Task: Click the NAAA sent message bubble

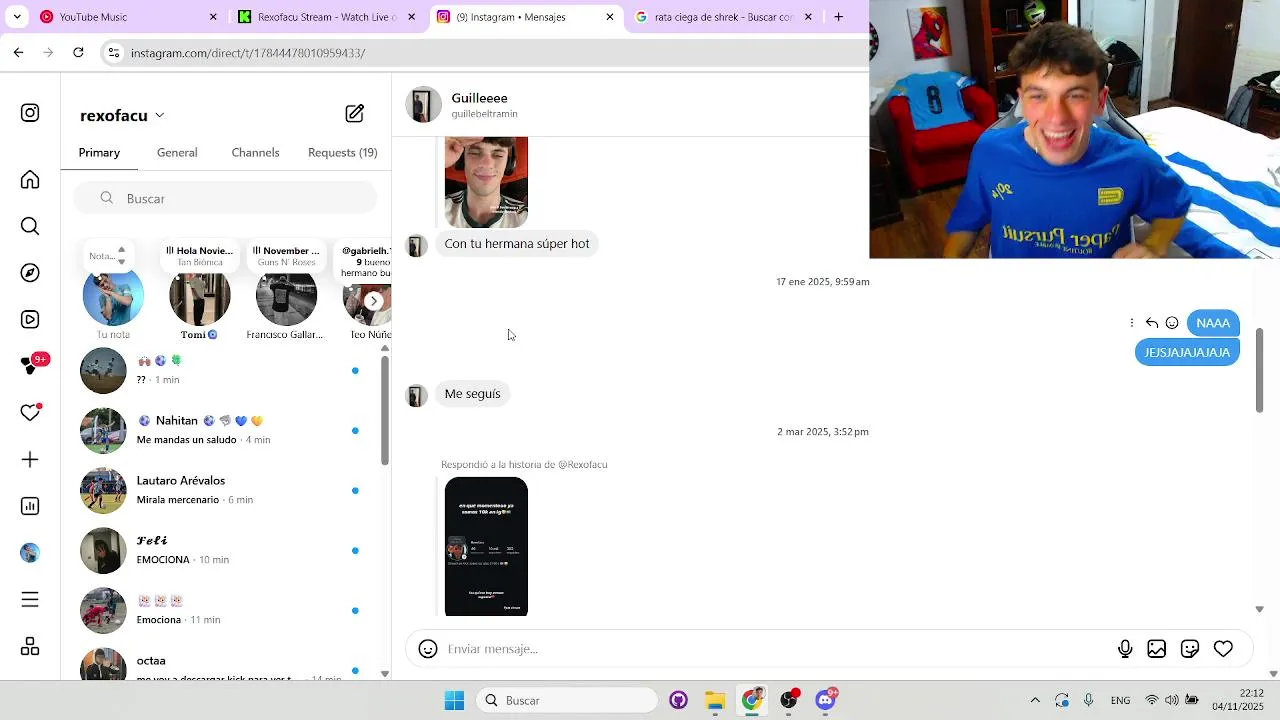Action: 1213,323
